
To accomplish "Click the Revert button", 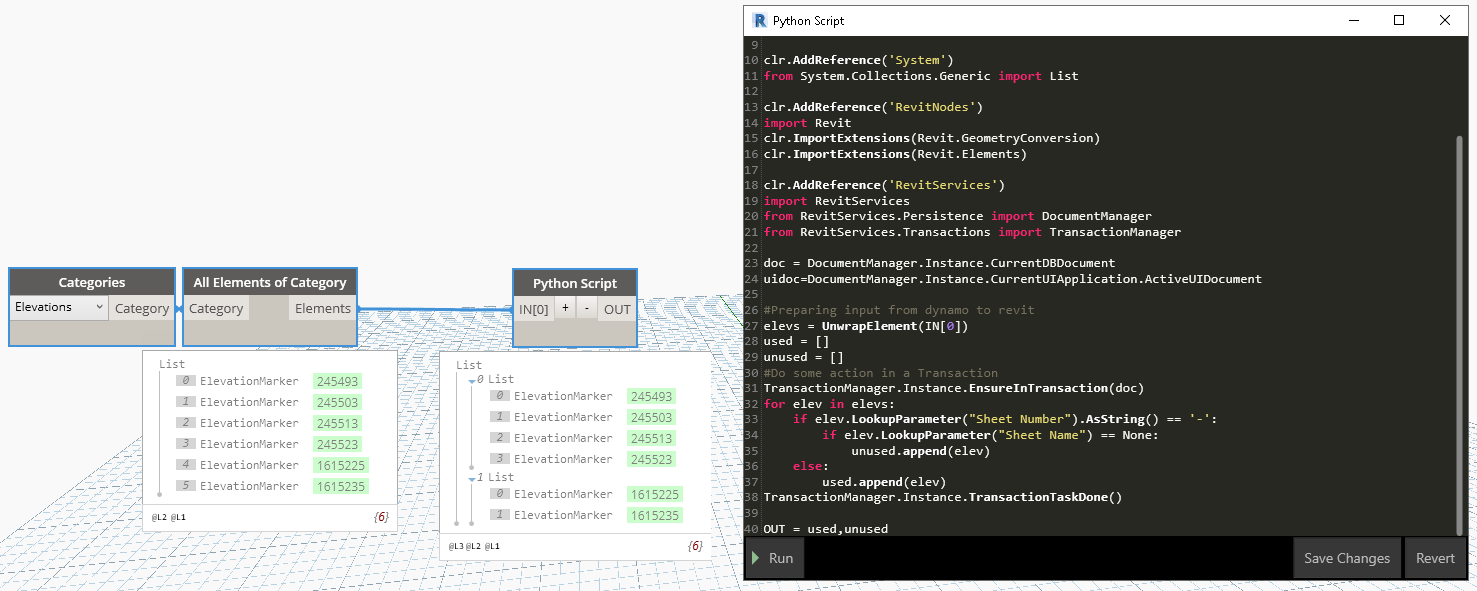I will click(1435, 558).
